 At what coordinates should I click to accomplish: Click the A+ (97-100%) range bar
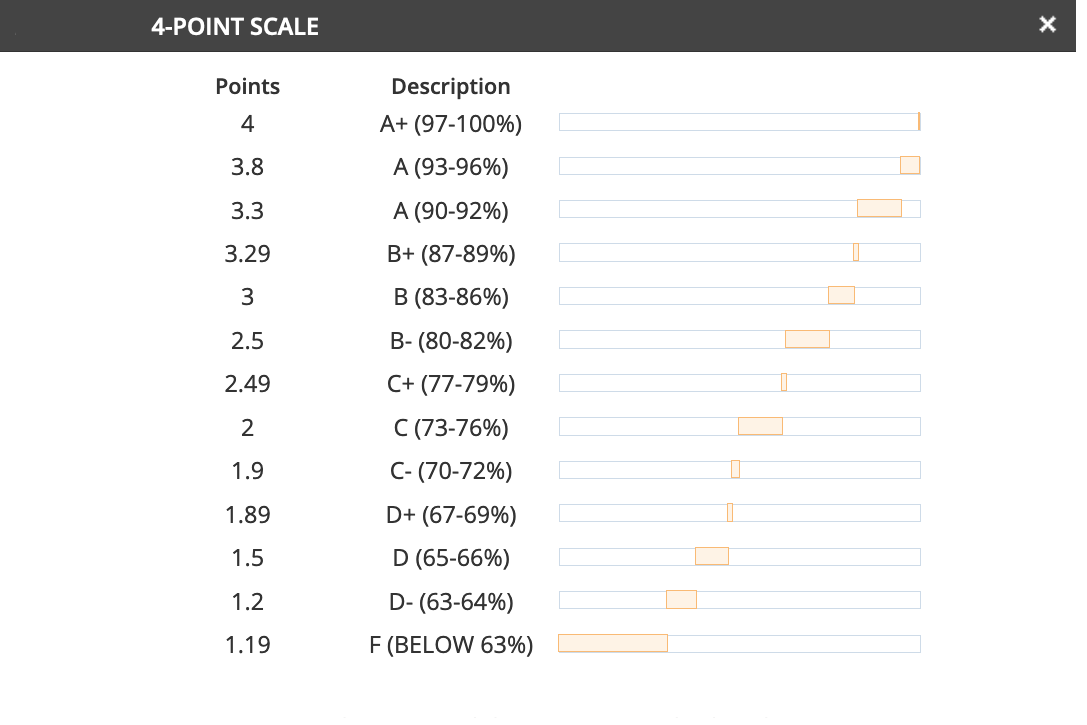click(x=739, y=122)
